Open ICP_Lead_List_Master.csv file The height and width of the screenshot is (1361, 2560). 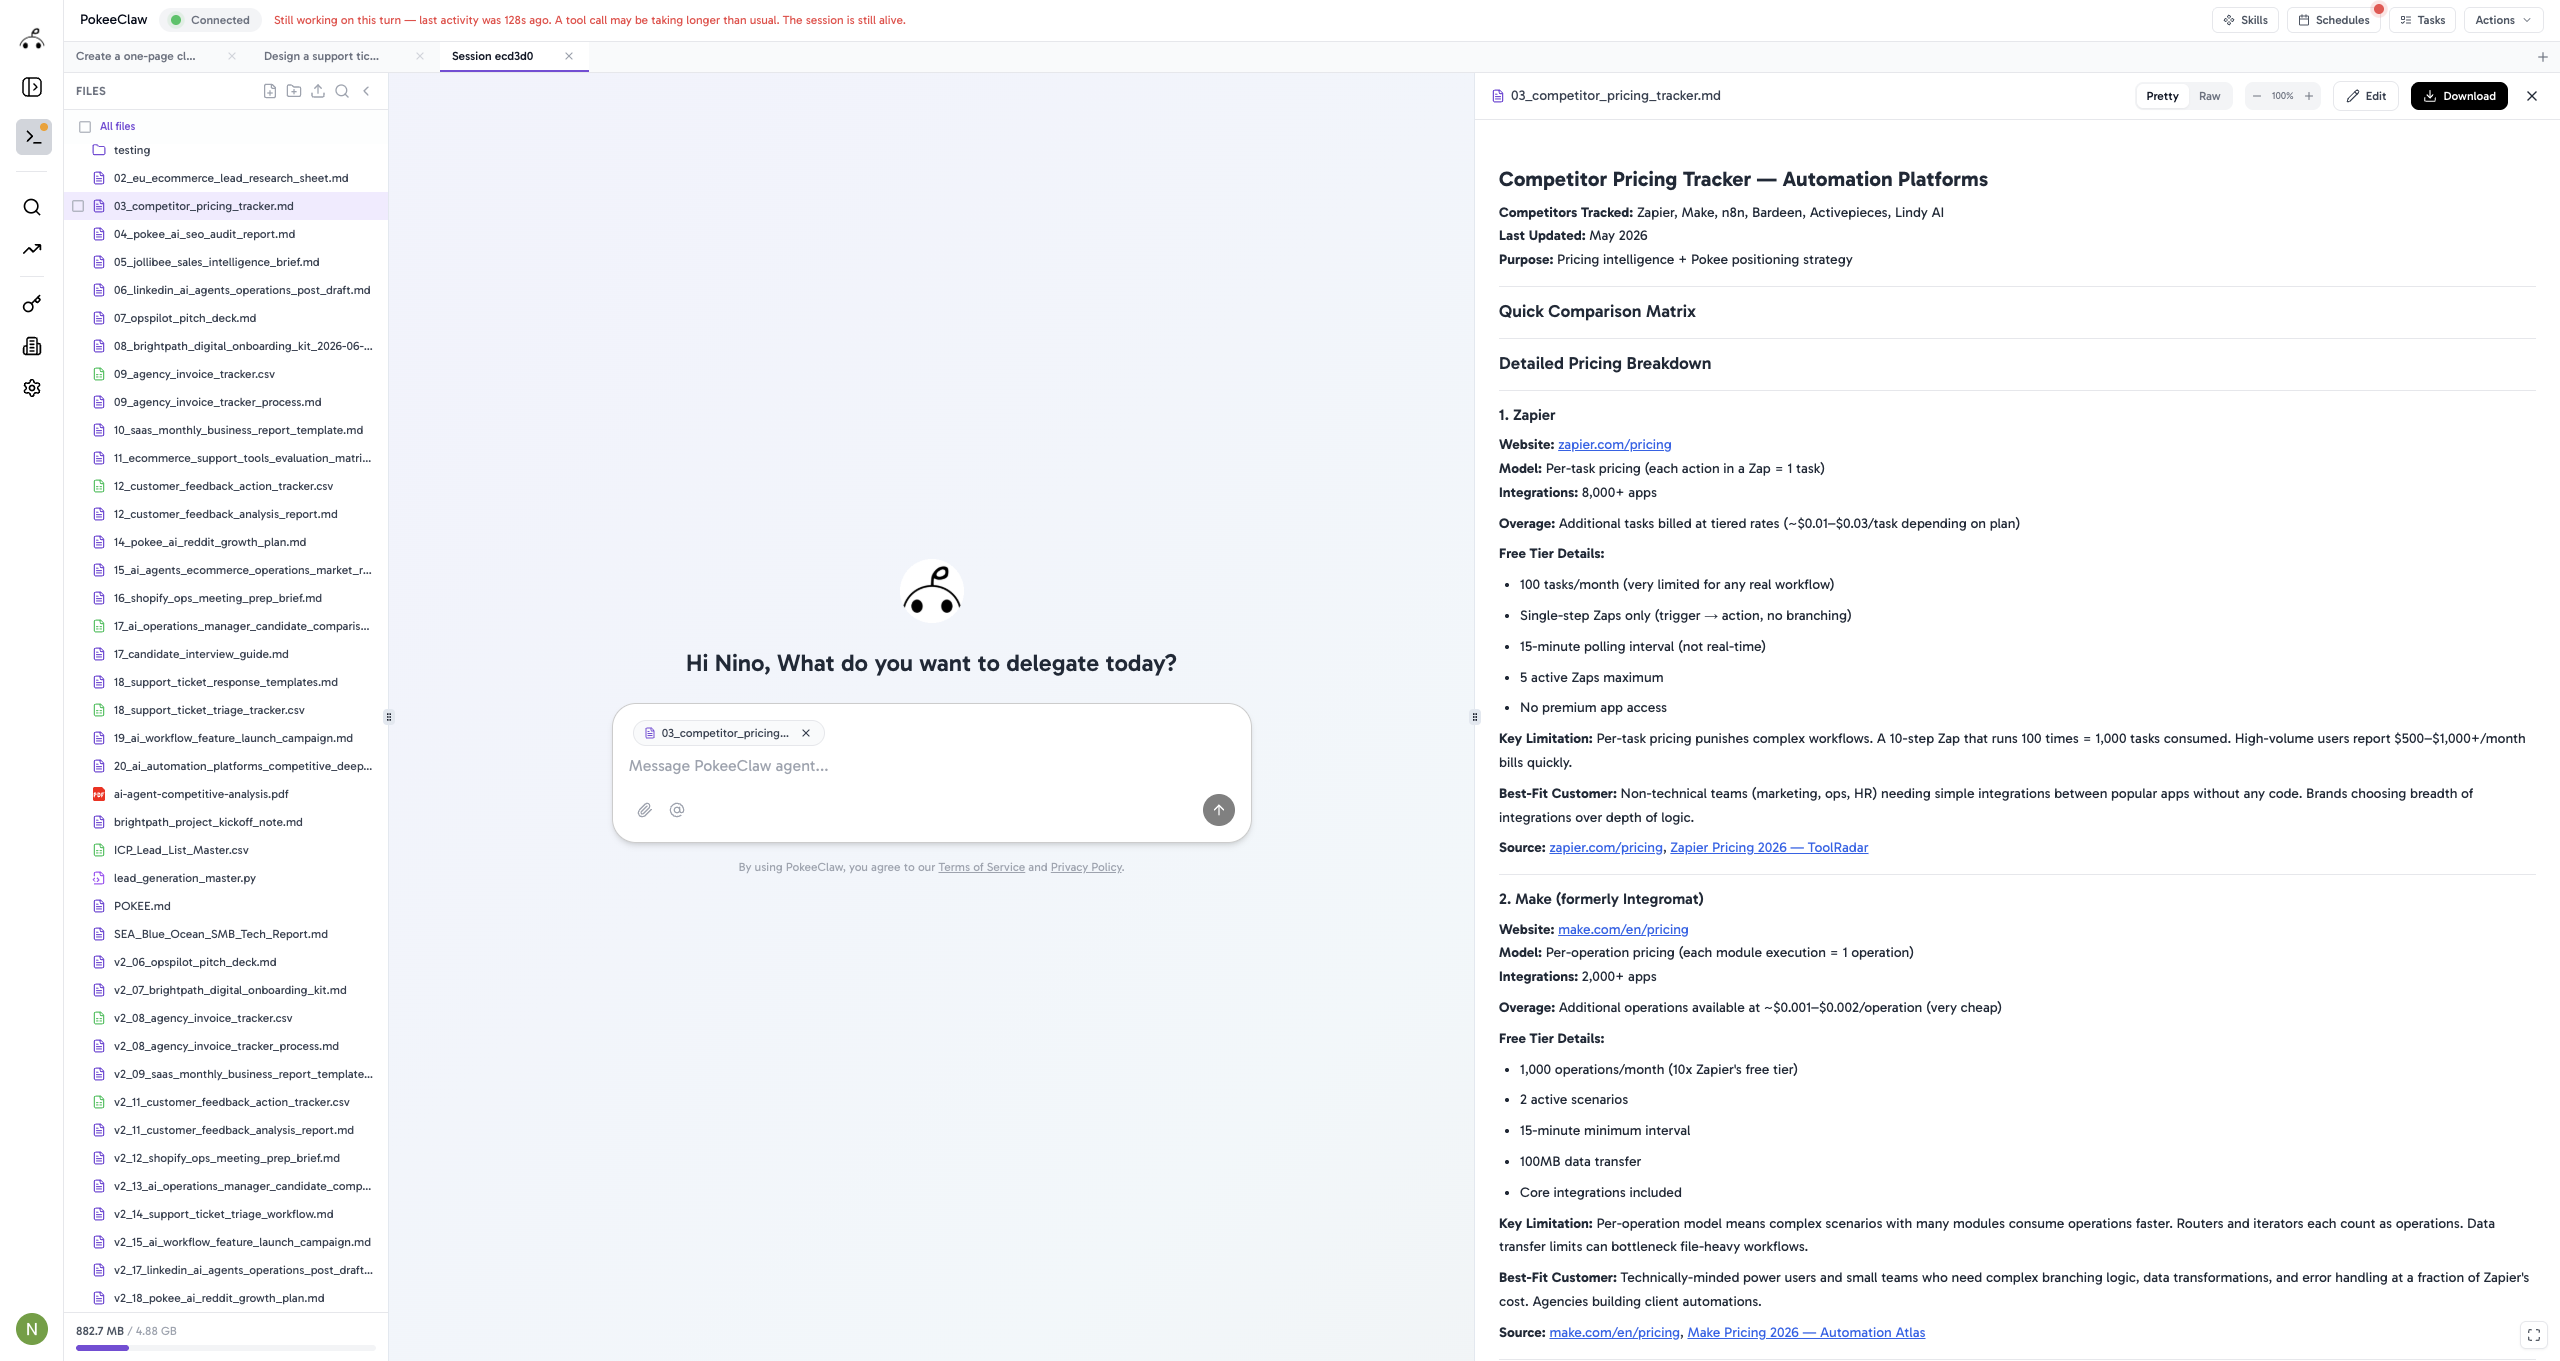click(x=181, y=850)
